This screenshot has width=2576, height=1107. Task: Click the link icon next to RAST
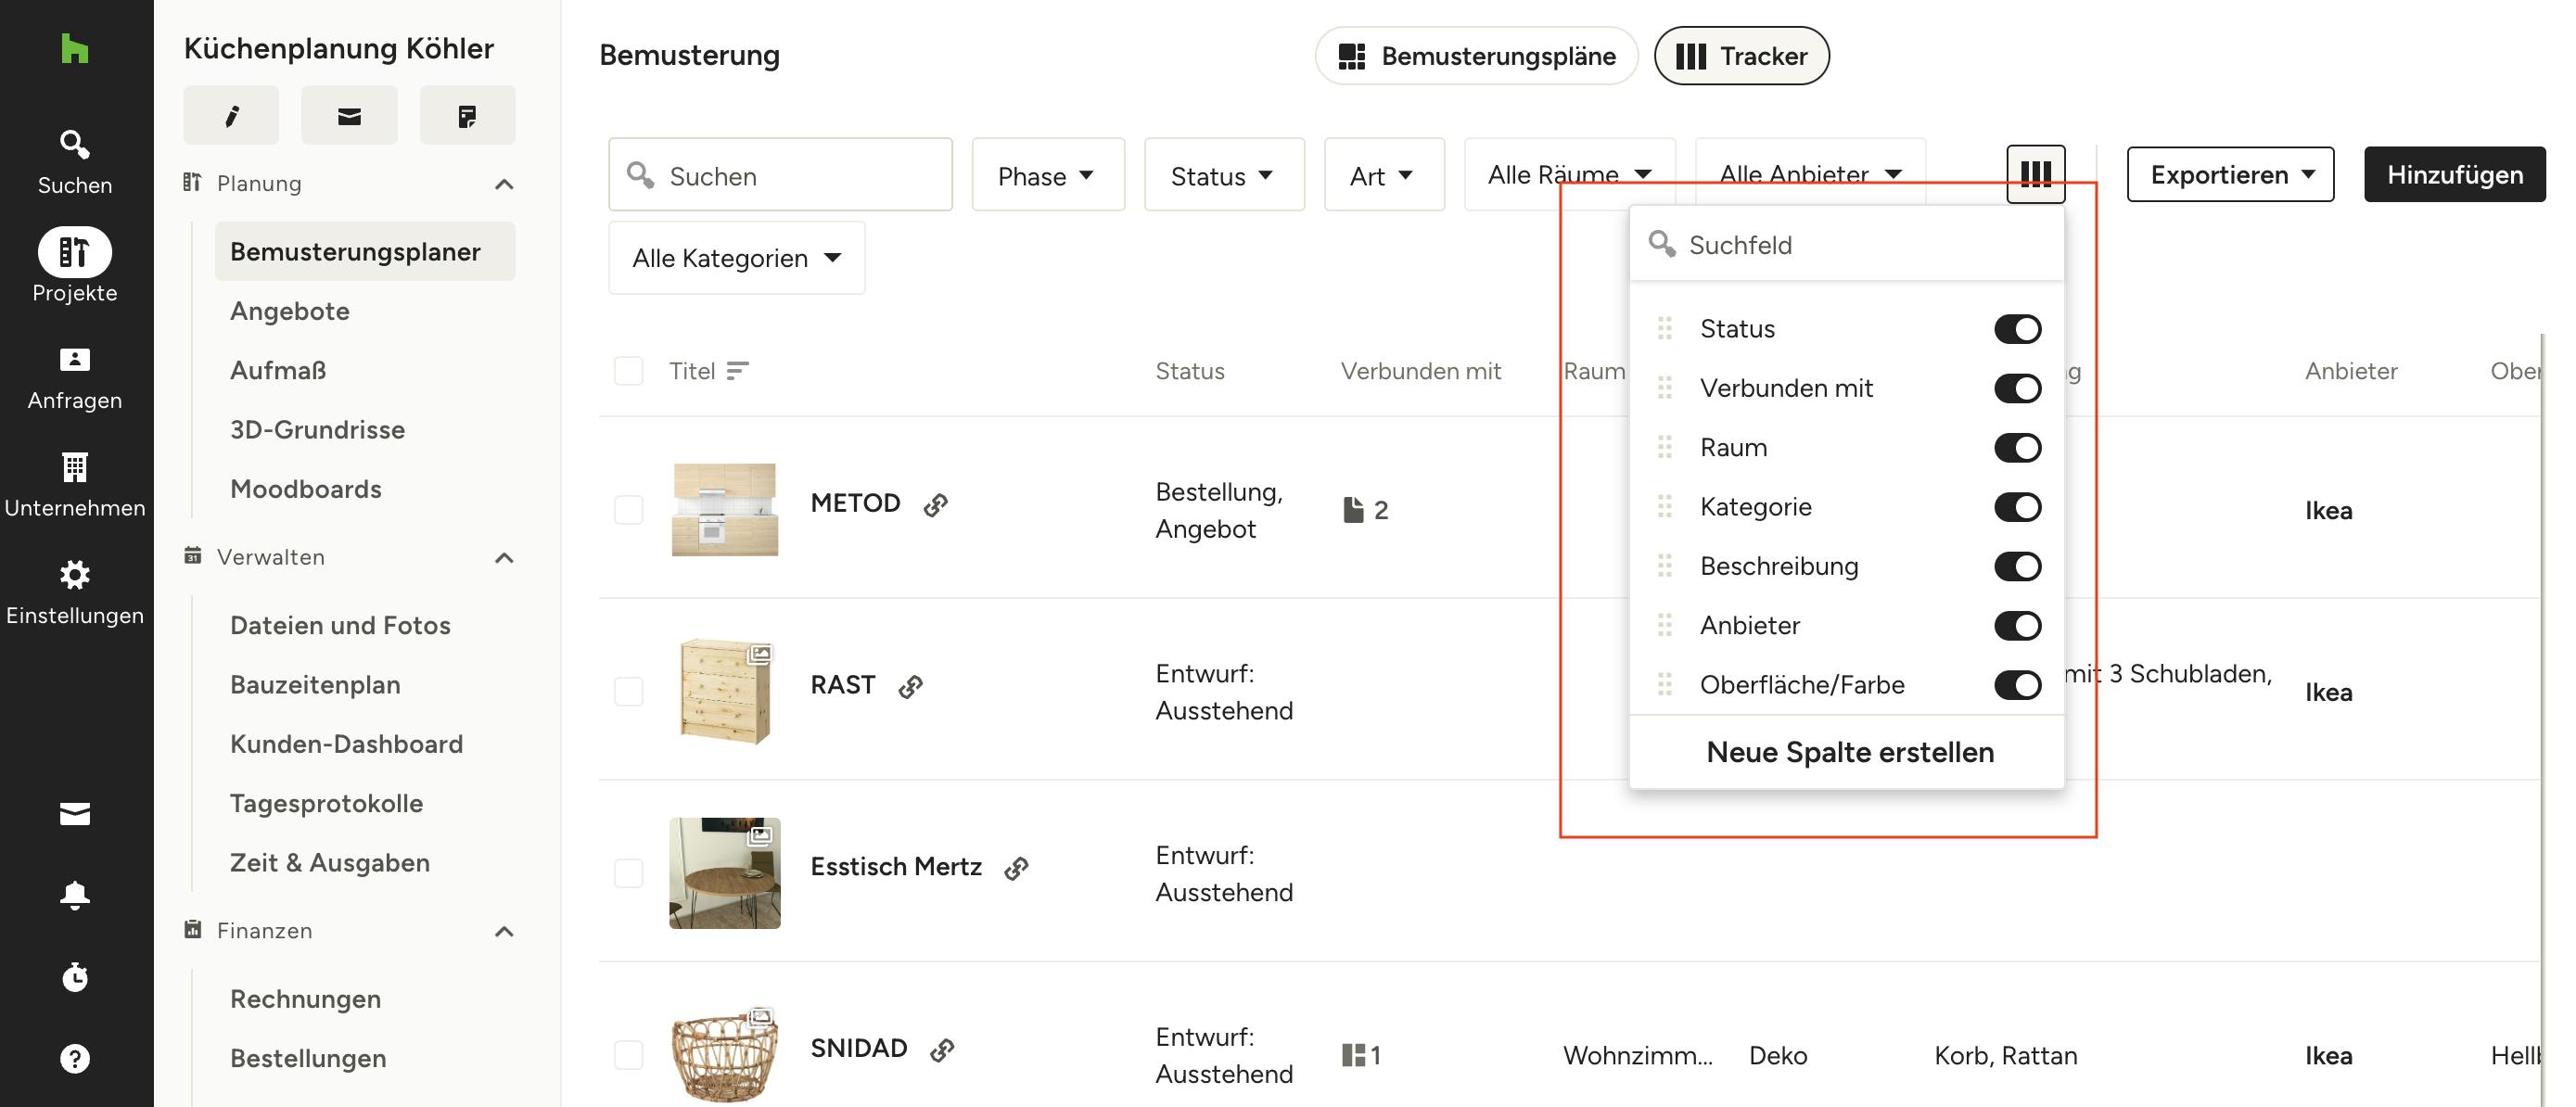point(910,687)
